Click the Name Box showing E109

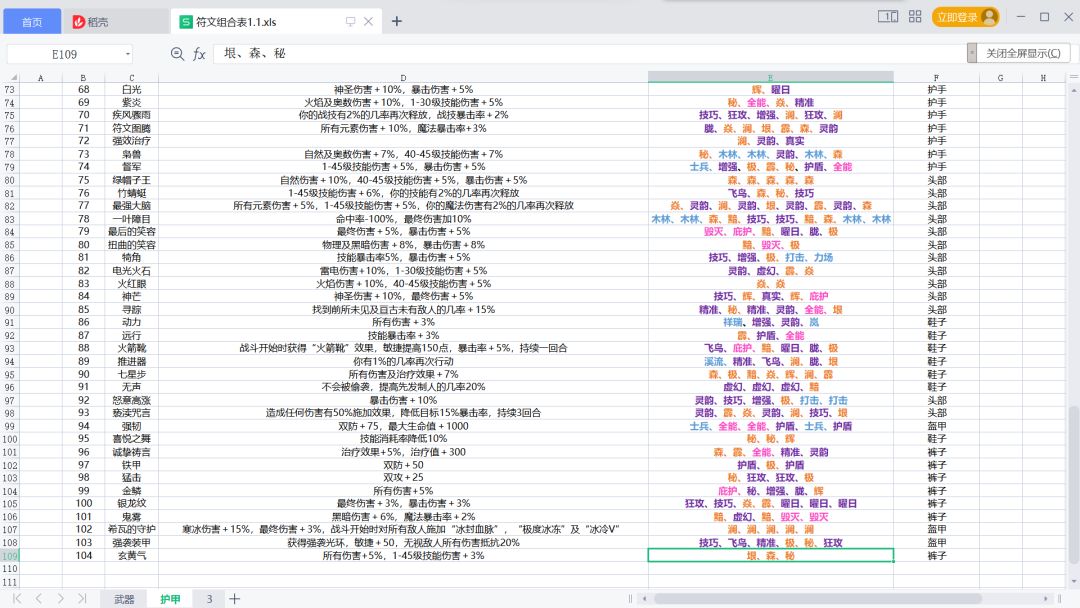point(64,54)
